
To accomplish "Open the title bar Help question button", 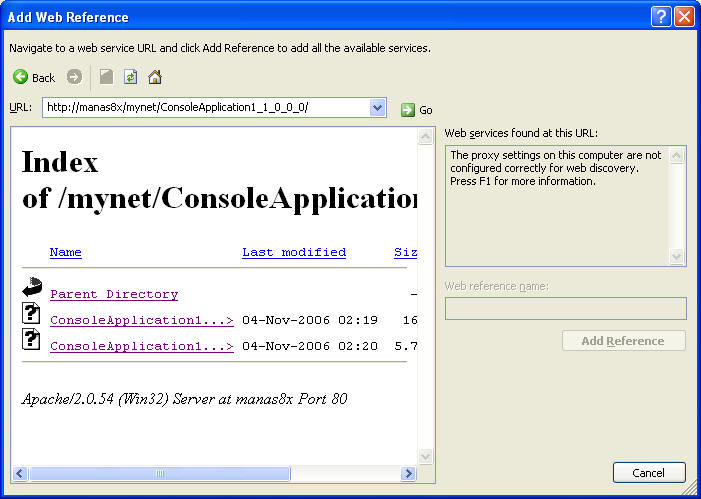I will click(661, 16).
